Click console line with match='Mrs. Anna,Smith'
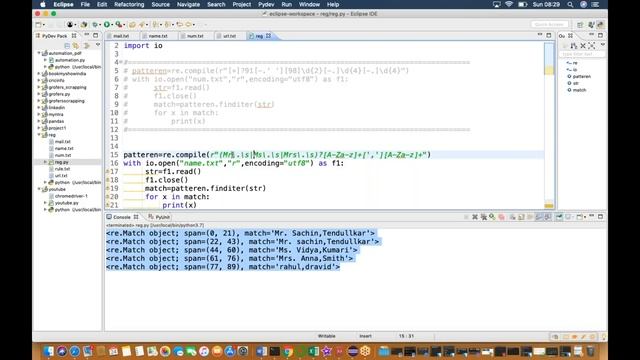The image size is (640, 360). pyautogui.click(x=229, y=258)
